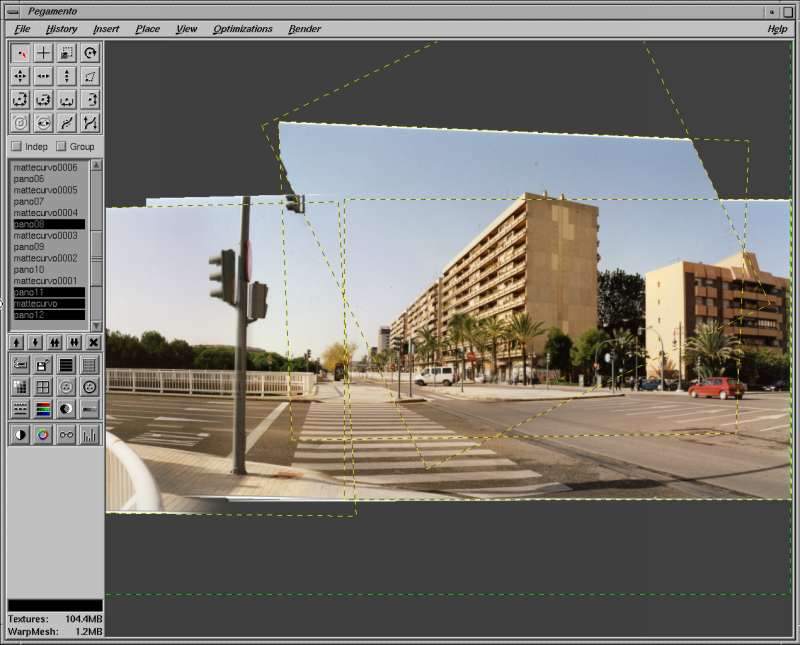The image size is (800, 645).
Task: Click the glasses-shaped icon
Action: (x=66, y=435)
